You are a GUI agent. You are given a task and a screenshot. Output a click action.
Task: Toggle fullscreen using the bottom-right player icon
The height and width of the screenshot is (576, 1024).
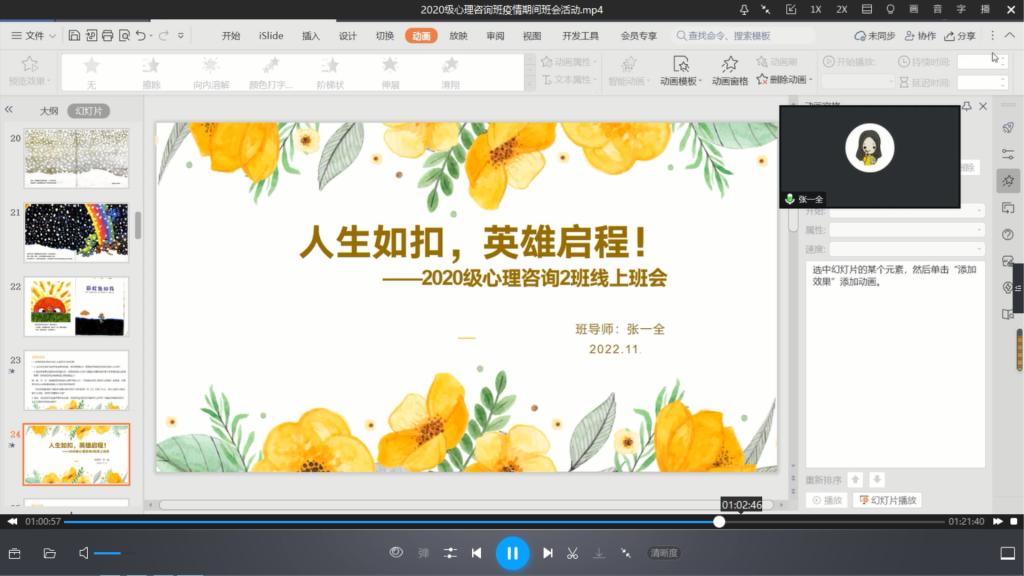1007,553
